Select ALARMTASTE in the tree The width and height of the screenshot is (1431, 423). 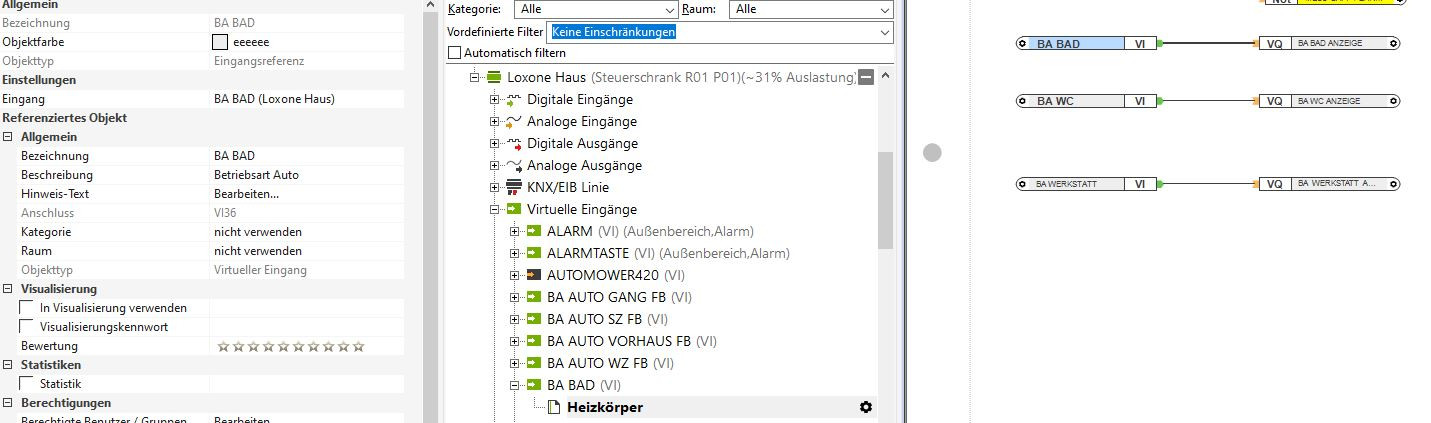[588, 253]
